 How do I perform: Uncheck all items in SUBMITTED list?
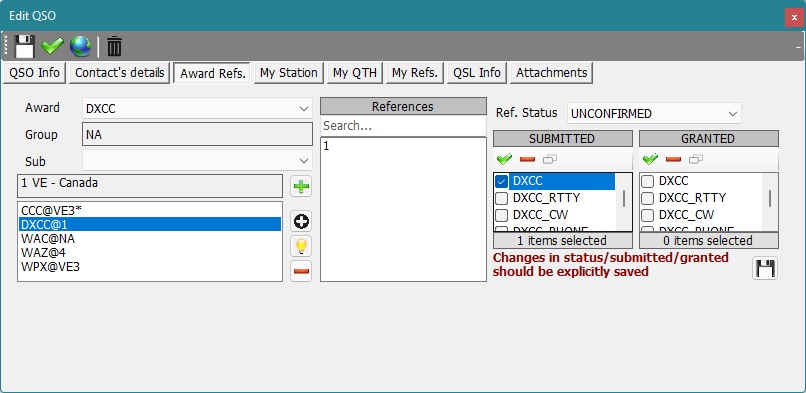tap(527, 159)
